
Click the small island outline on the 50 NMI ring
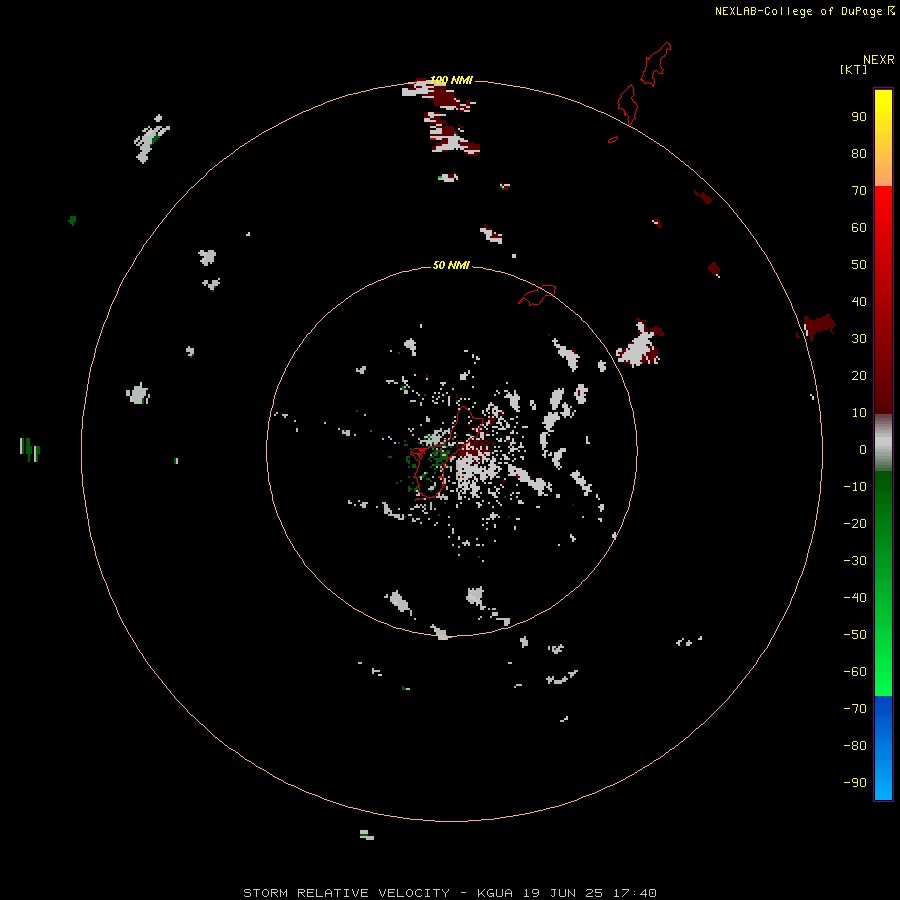tap(537, 295)
